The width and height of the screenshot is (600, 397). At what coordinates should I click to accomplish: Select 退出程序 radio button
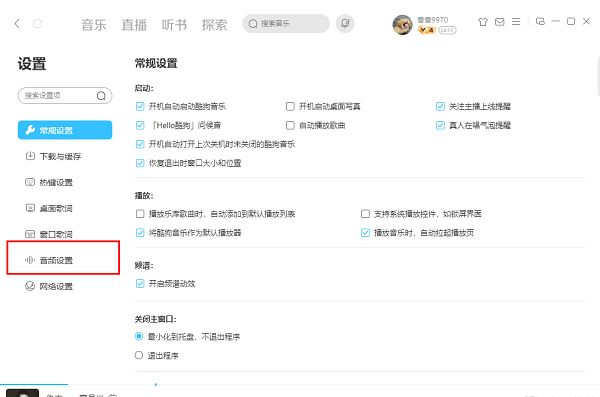139,355
